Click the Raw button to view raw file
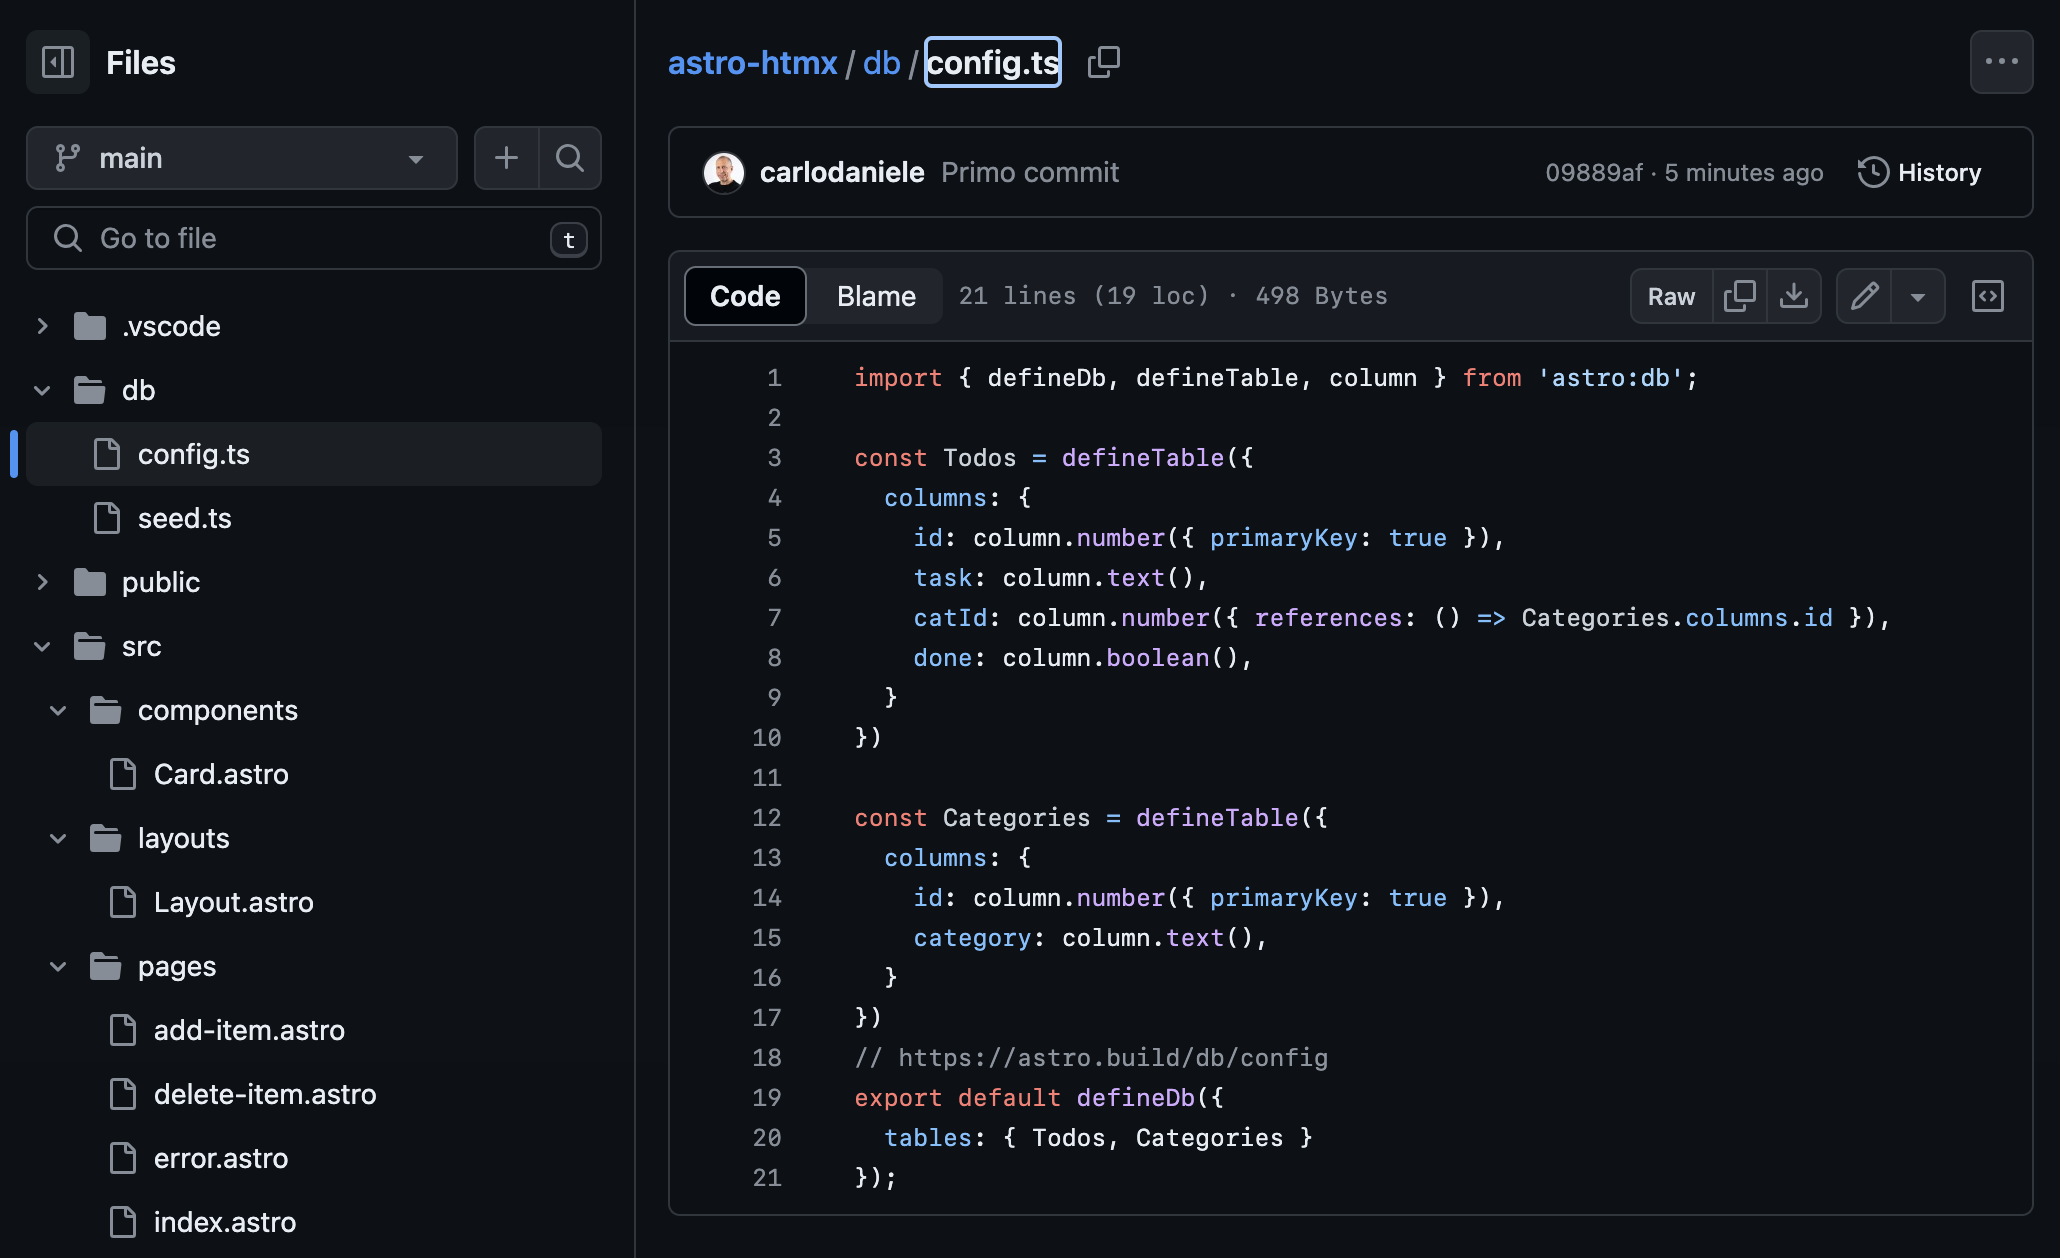 tap(1672, 294)
